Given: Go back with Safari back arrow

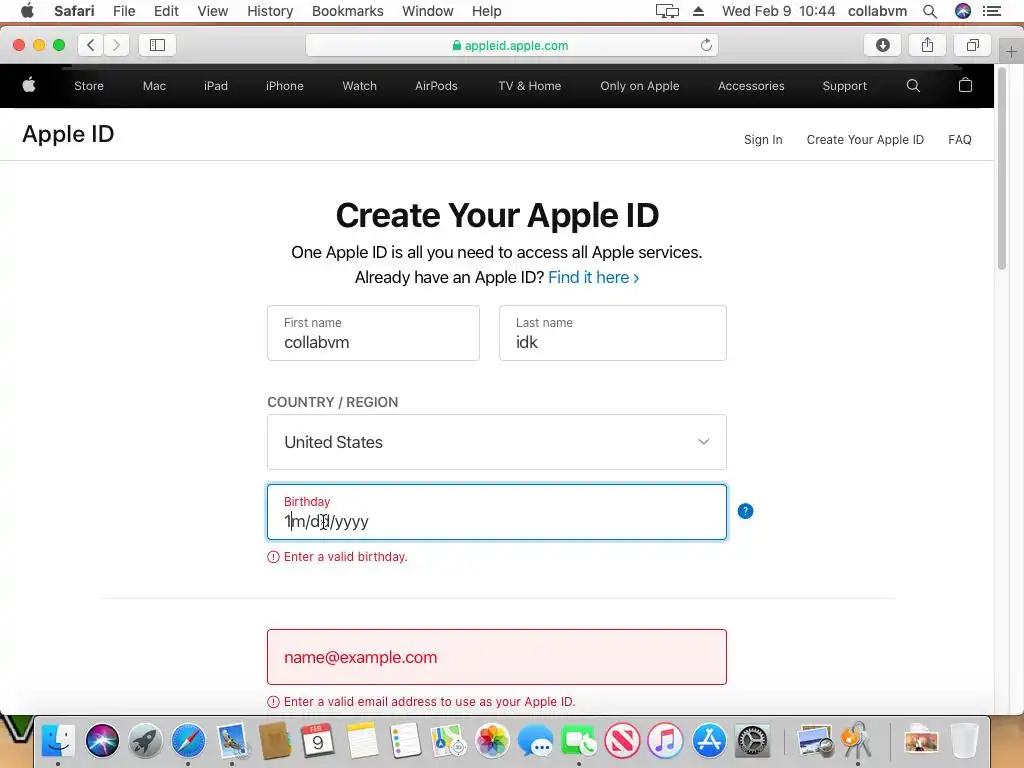Looking at the screenshot, I should 91,45.
